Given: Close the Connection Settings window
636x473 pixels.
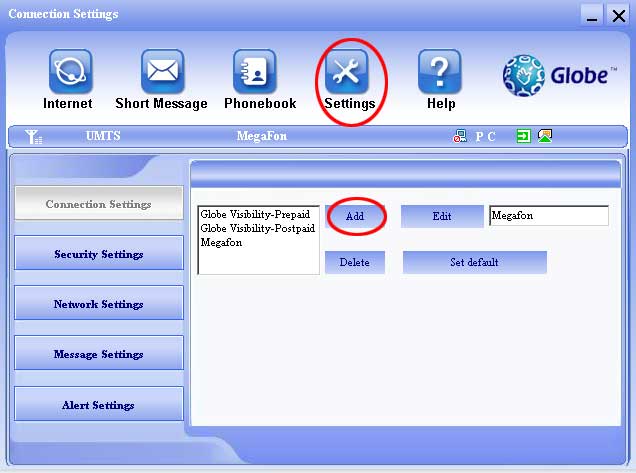Looking at the screenshot, I should tap(619, 15).
